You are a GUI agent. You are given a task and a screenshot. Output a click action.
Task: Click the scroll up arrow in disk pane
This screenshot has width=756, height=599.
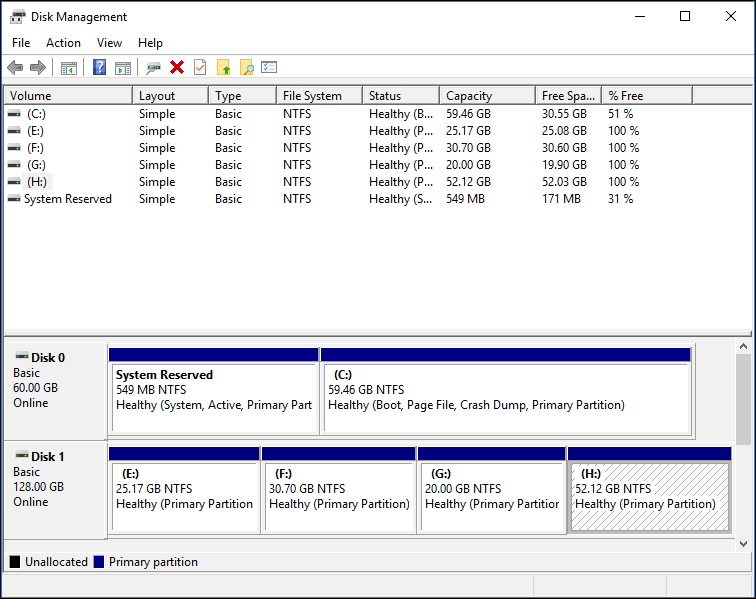coord(743,346)
